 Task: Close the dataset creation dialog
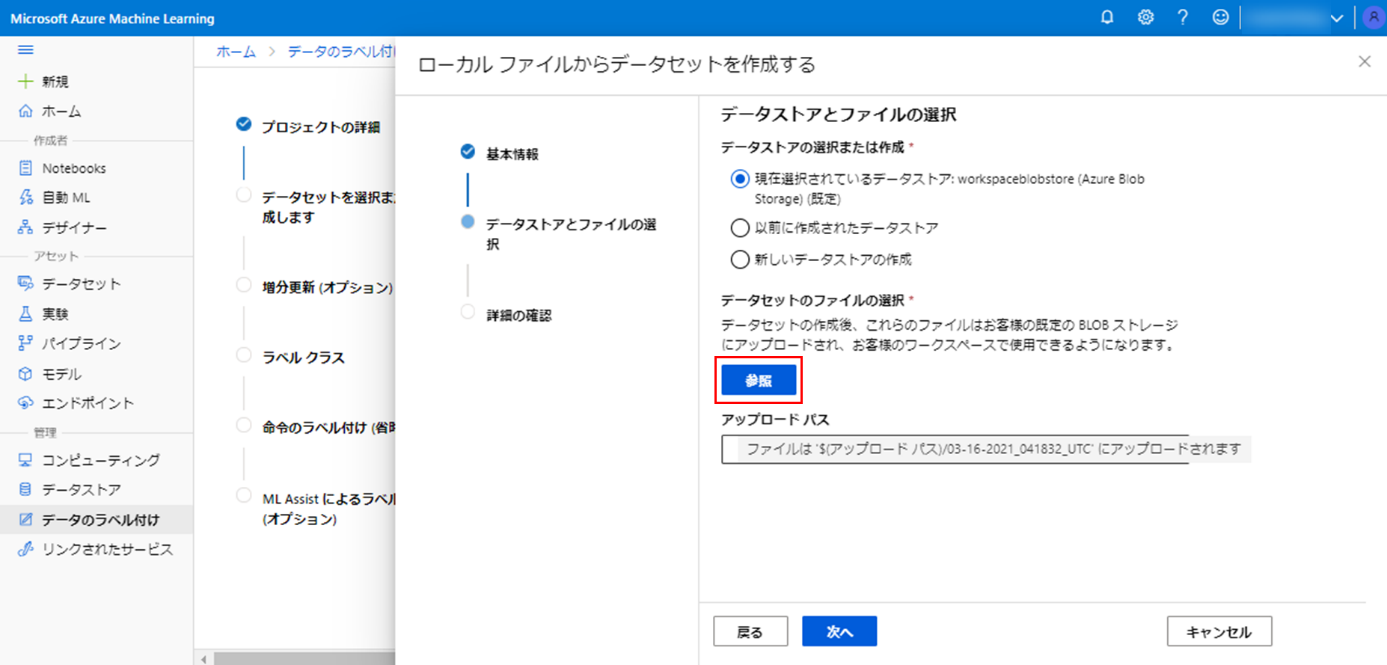pos(1364,61)
